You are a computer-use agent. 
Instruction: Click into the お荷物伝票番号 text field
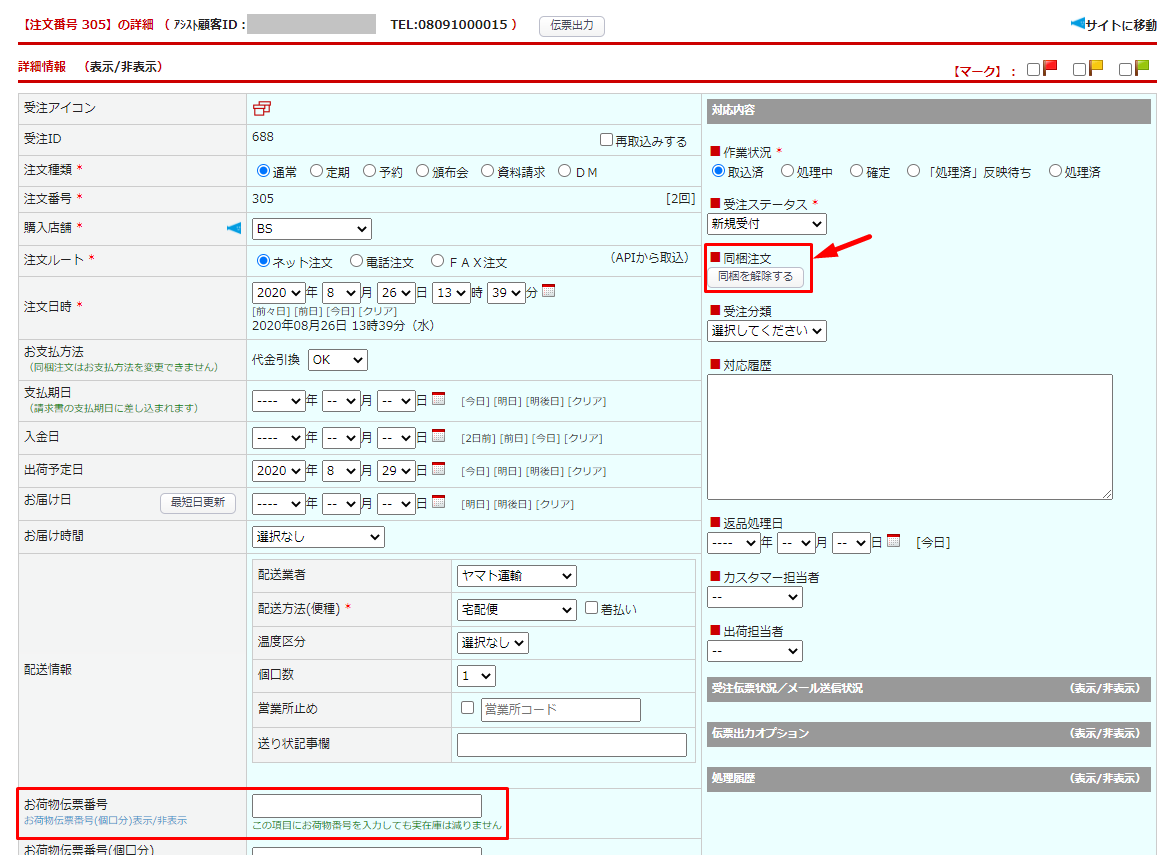[x=367, y=806]
